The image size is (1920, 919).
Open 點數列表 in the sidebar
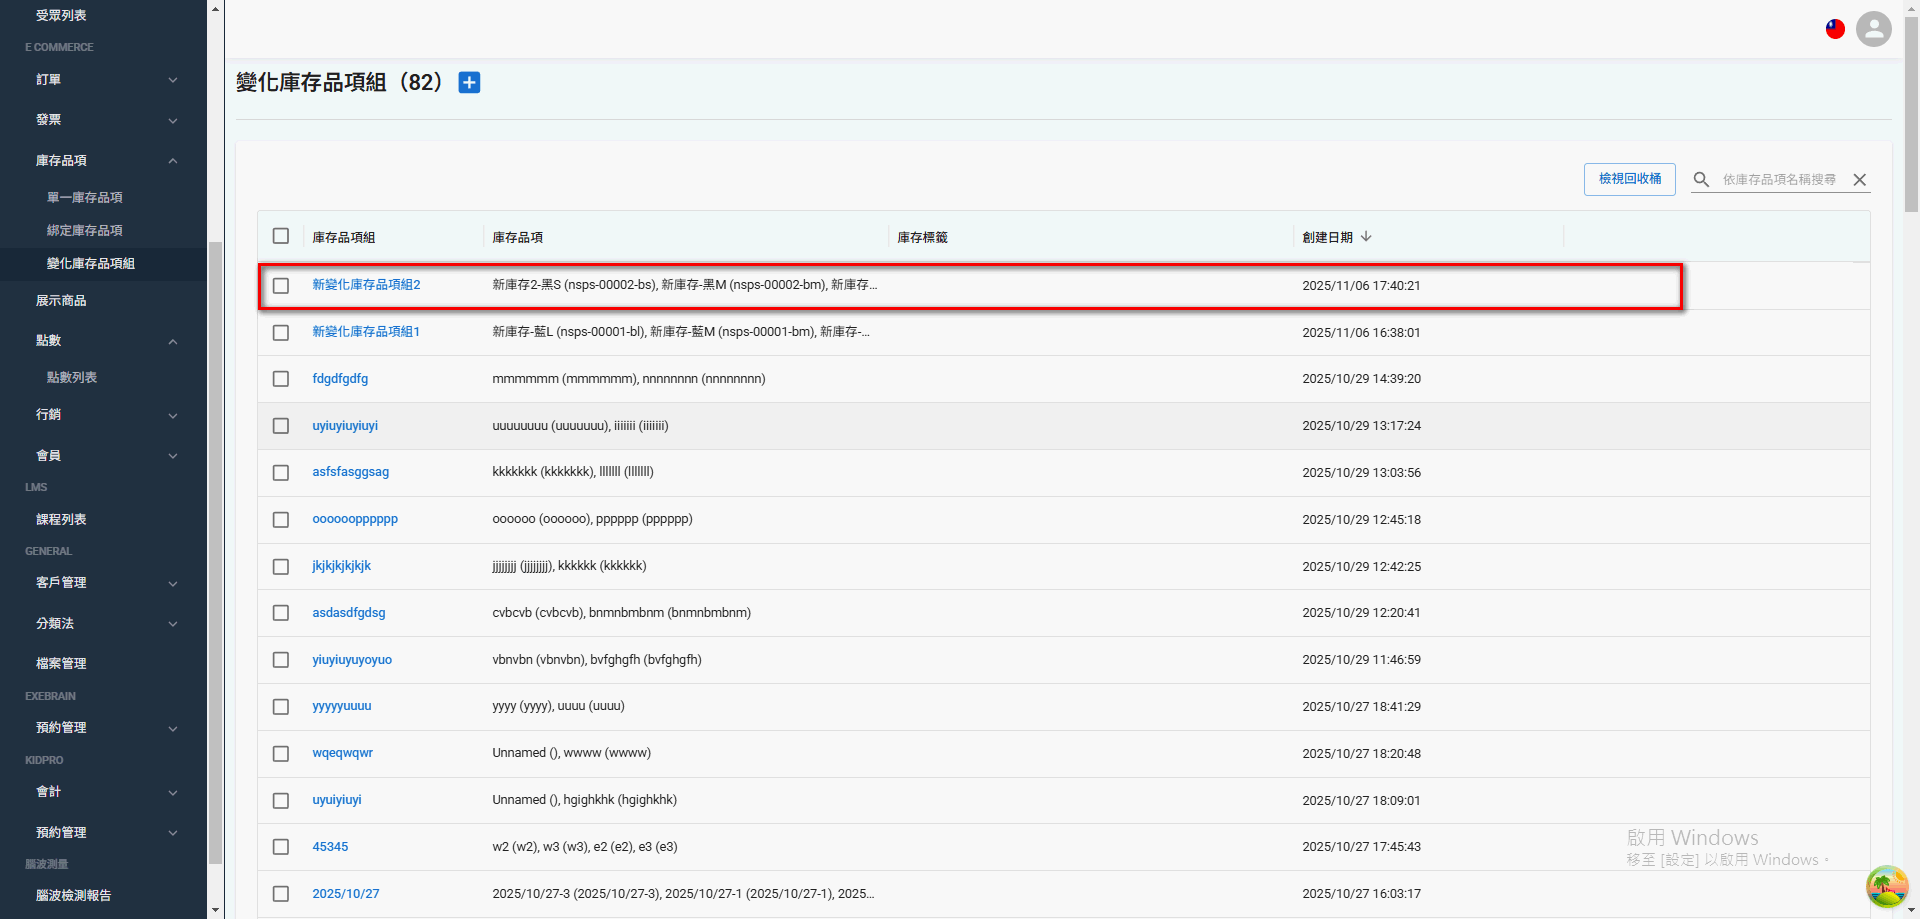(72, 378)
